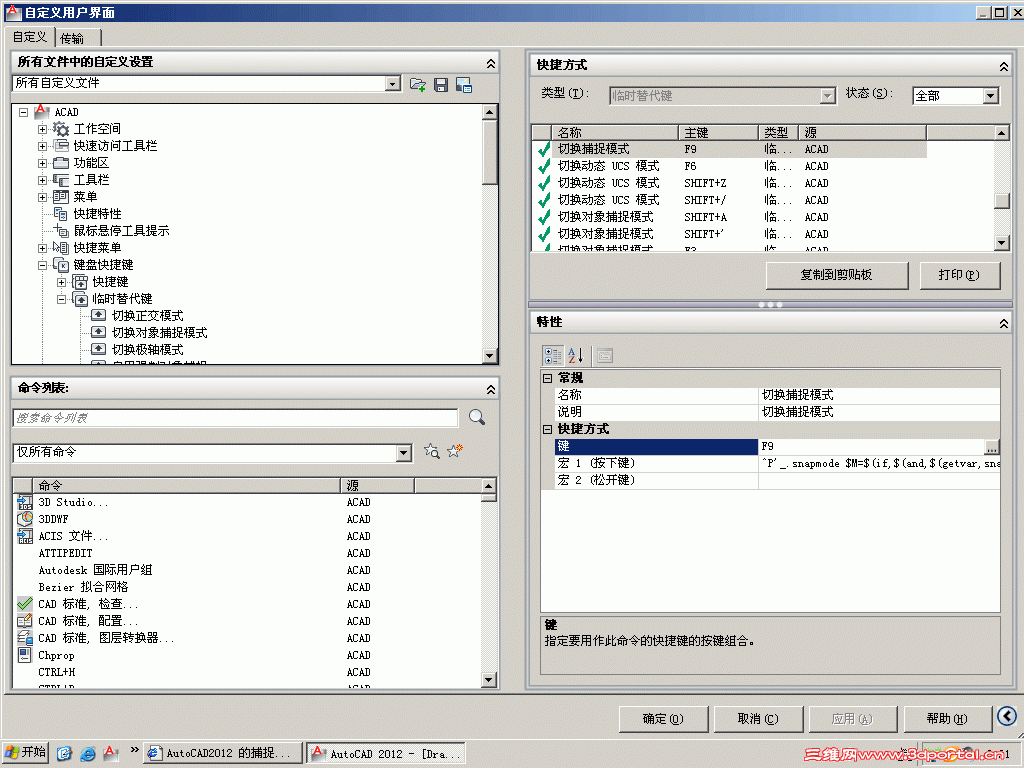
Task: Click the AutoCAD quick launch icon in taskbar
Action: pos(110,753)
